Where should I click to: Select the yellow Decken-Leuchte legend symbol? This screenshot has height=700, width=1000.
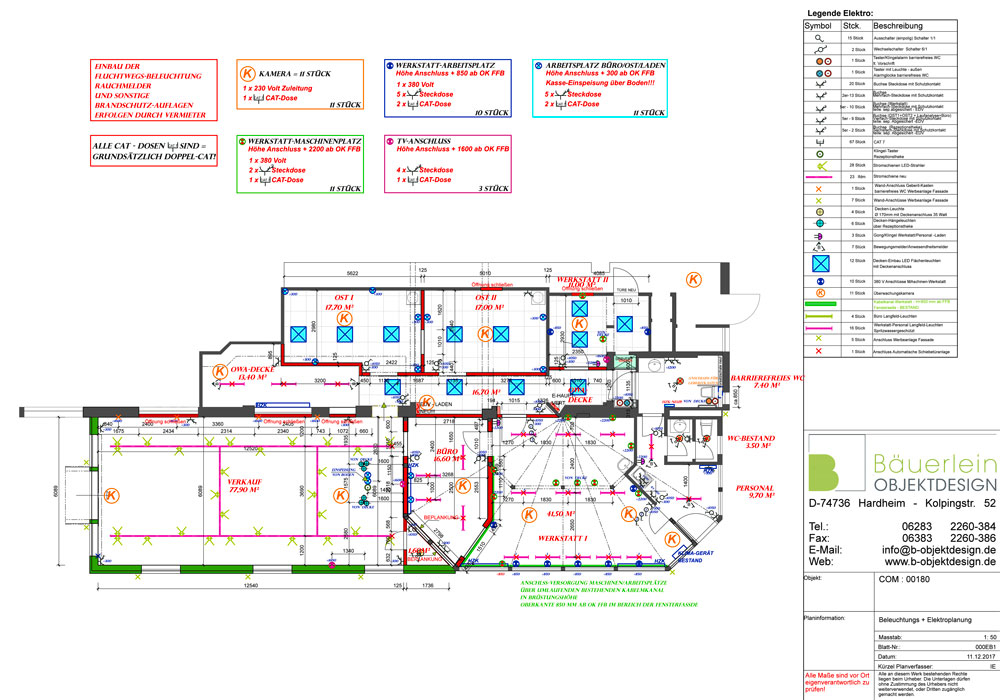[820, 212]
